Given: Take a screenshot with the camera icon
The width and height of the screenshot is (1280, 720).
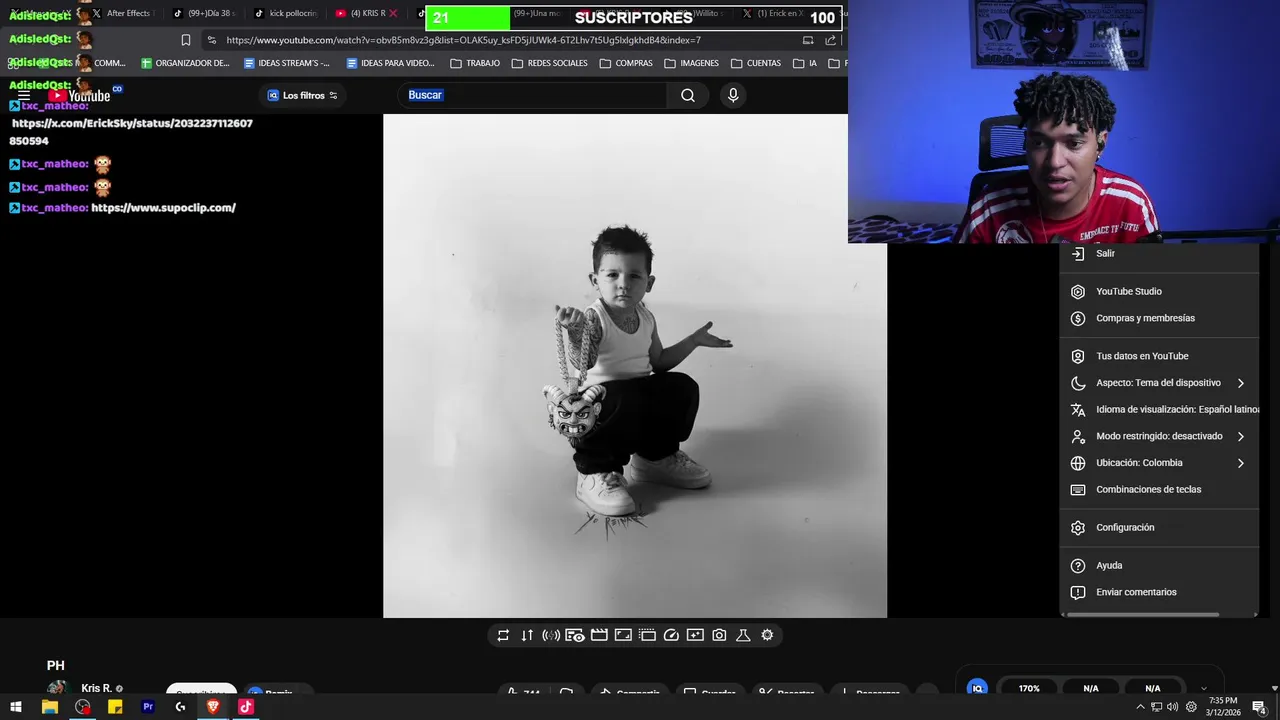Looking at the screenshot, I should 719,635.
